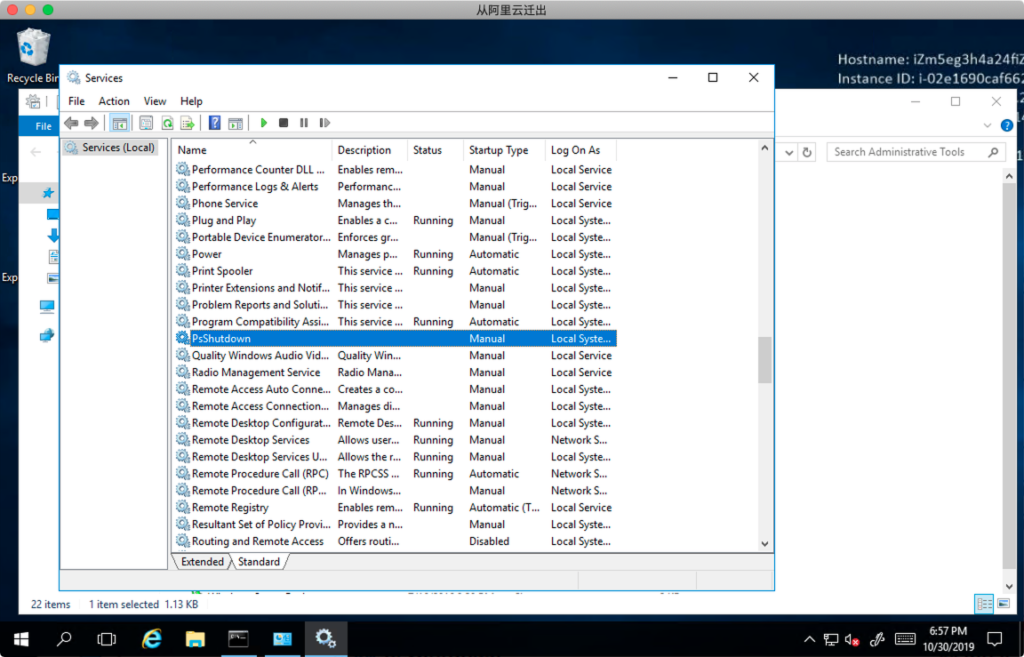Open the Action menu

113,101
